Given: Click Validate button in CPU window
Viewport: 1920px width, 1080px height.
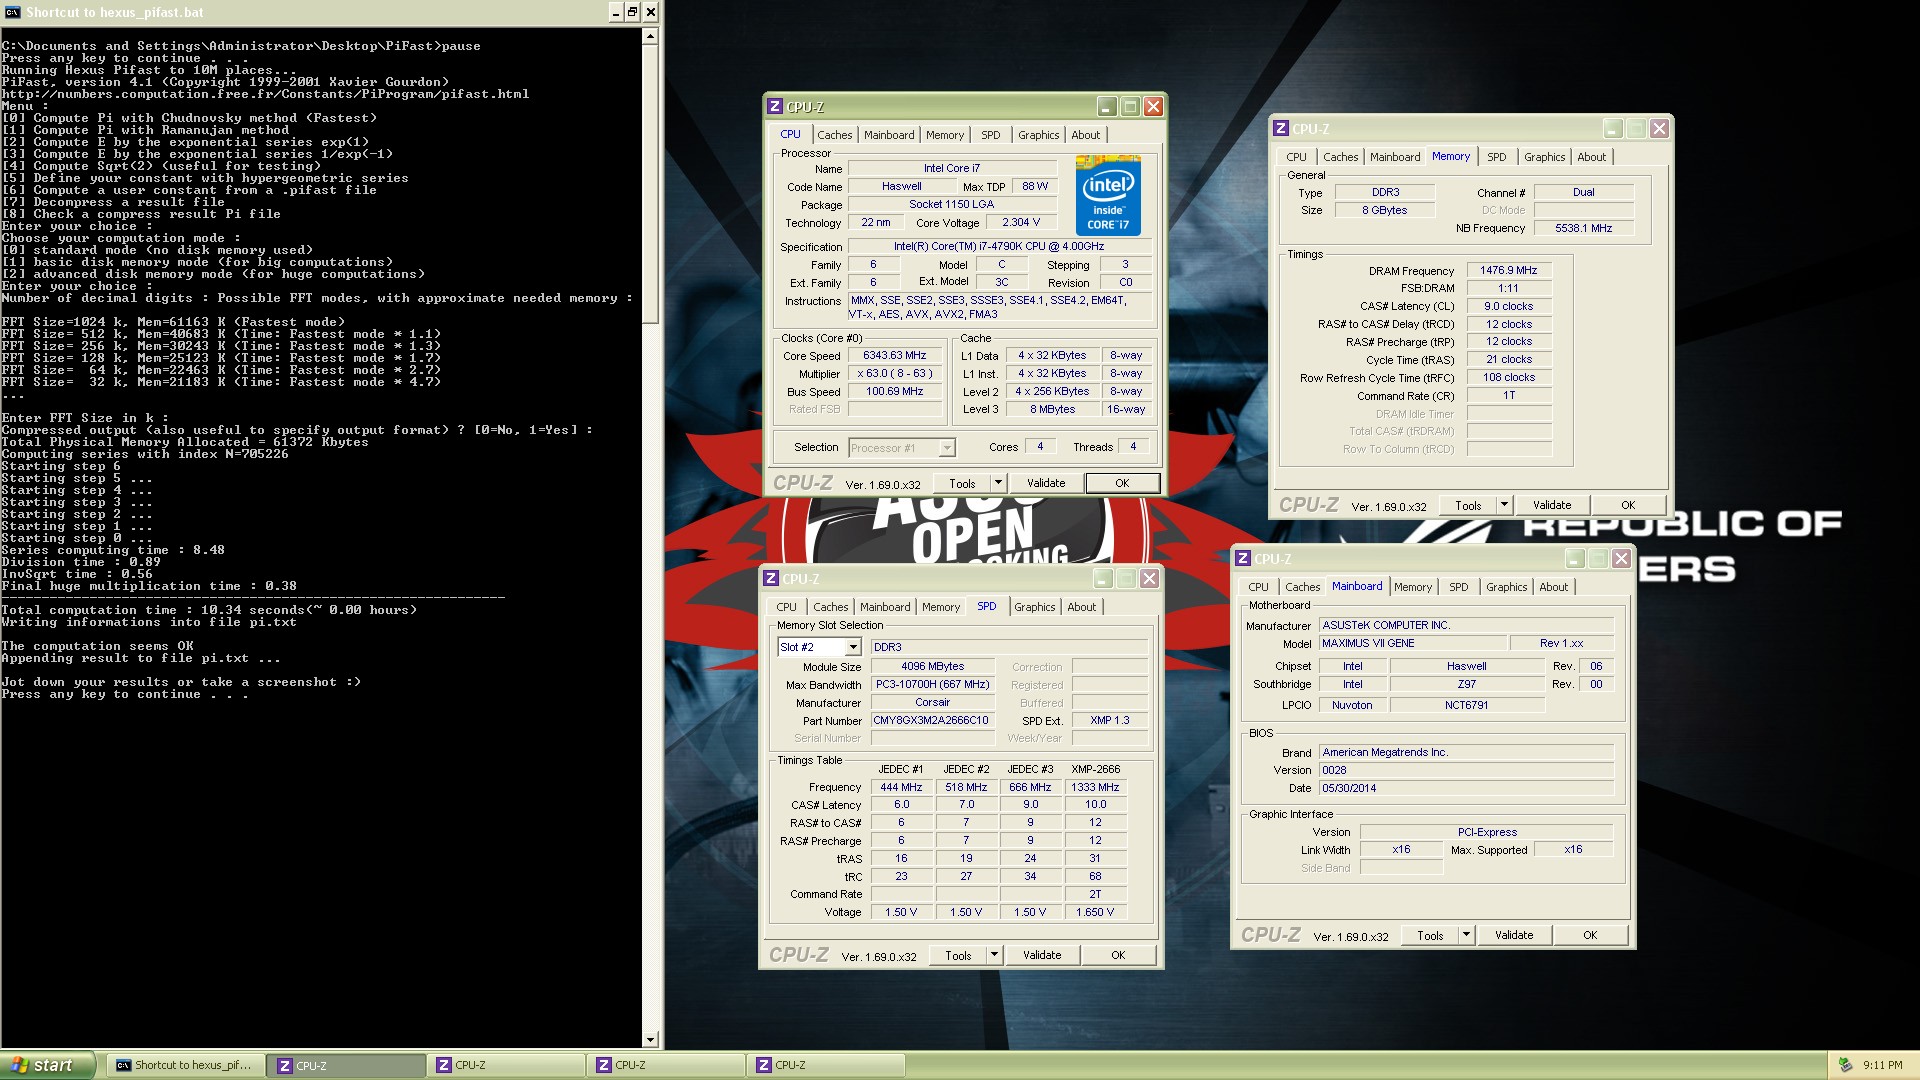Looking at the screenshot, I should pos(1046,483).
